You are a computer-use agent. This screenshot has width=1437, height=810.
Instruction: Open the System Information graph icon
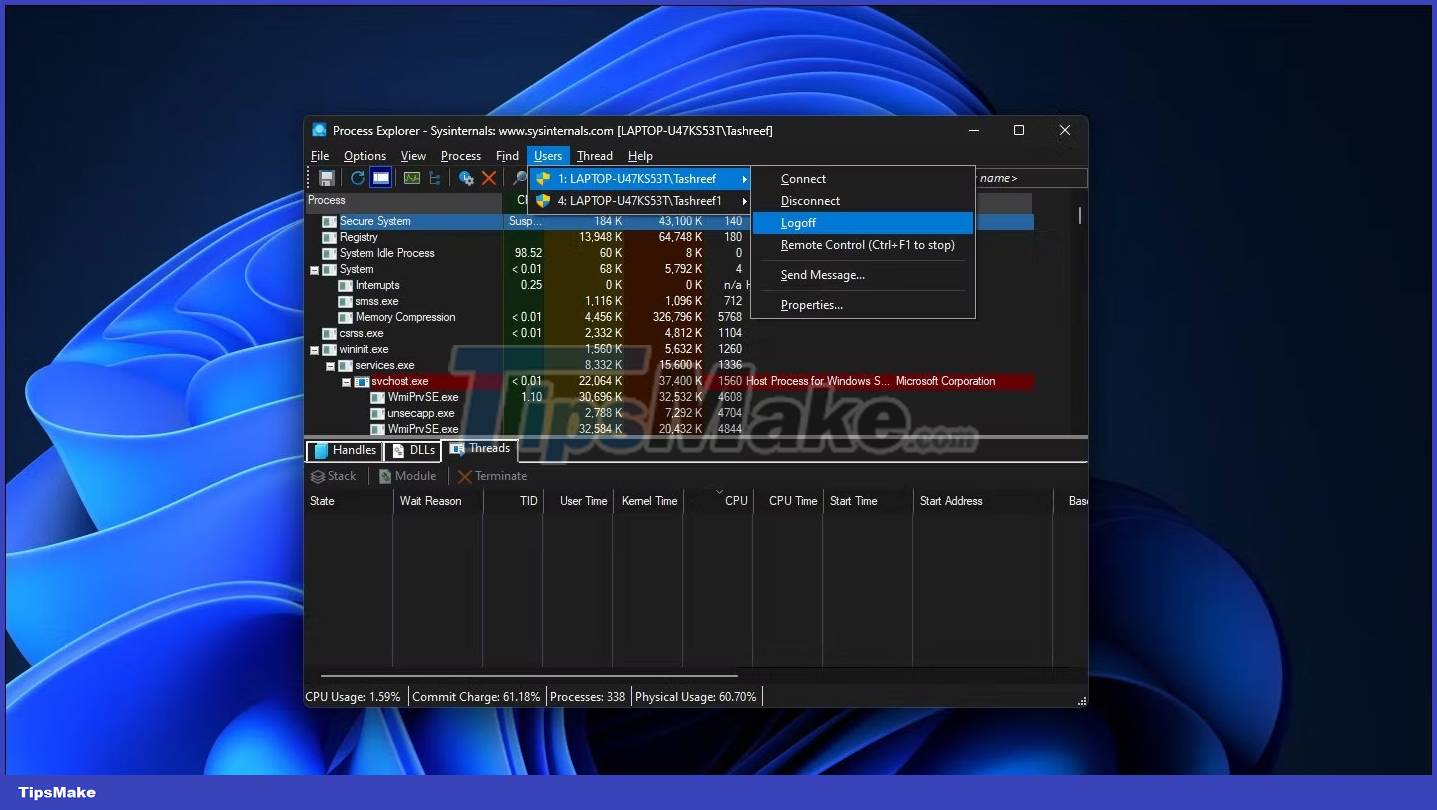(411, 178)
